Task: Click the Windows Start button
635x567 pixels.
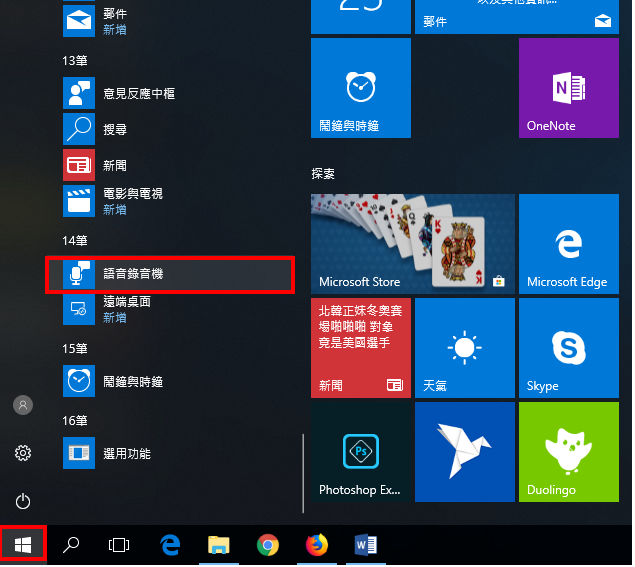Action: tap(23, 546)
